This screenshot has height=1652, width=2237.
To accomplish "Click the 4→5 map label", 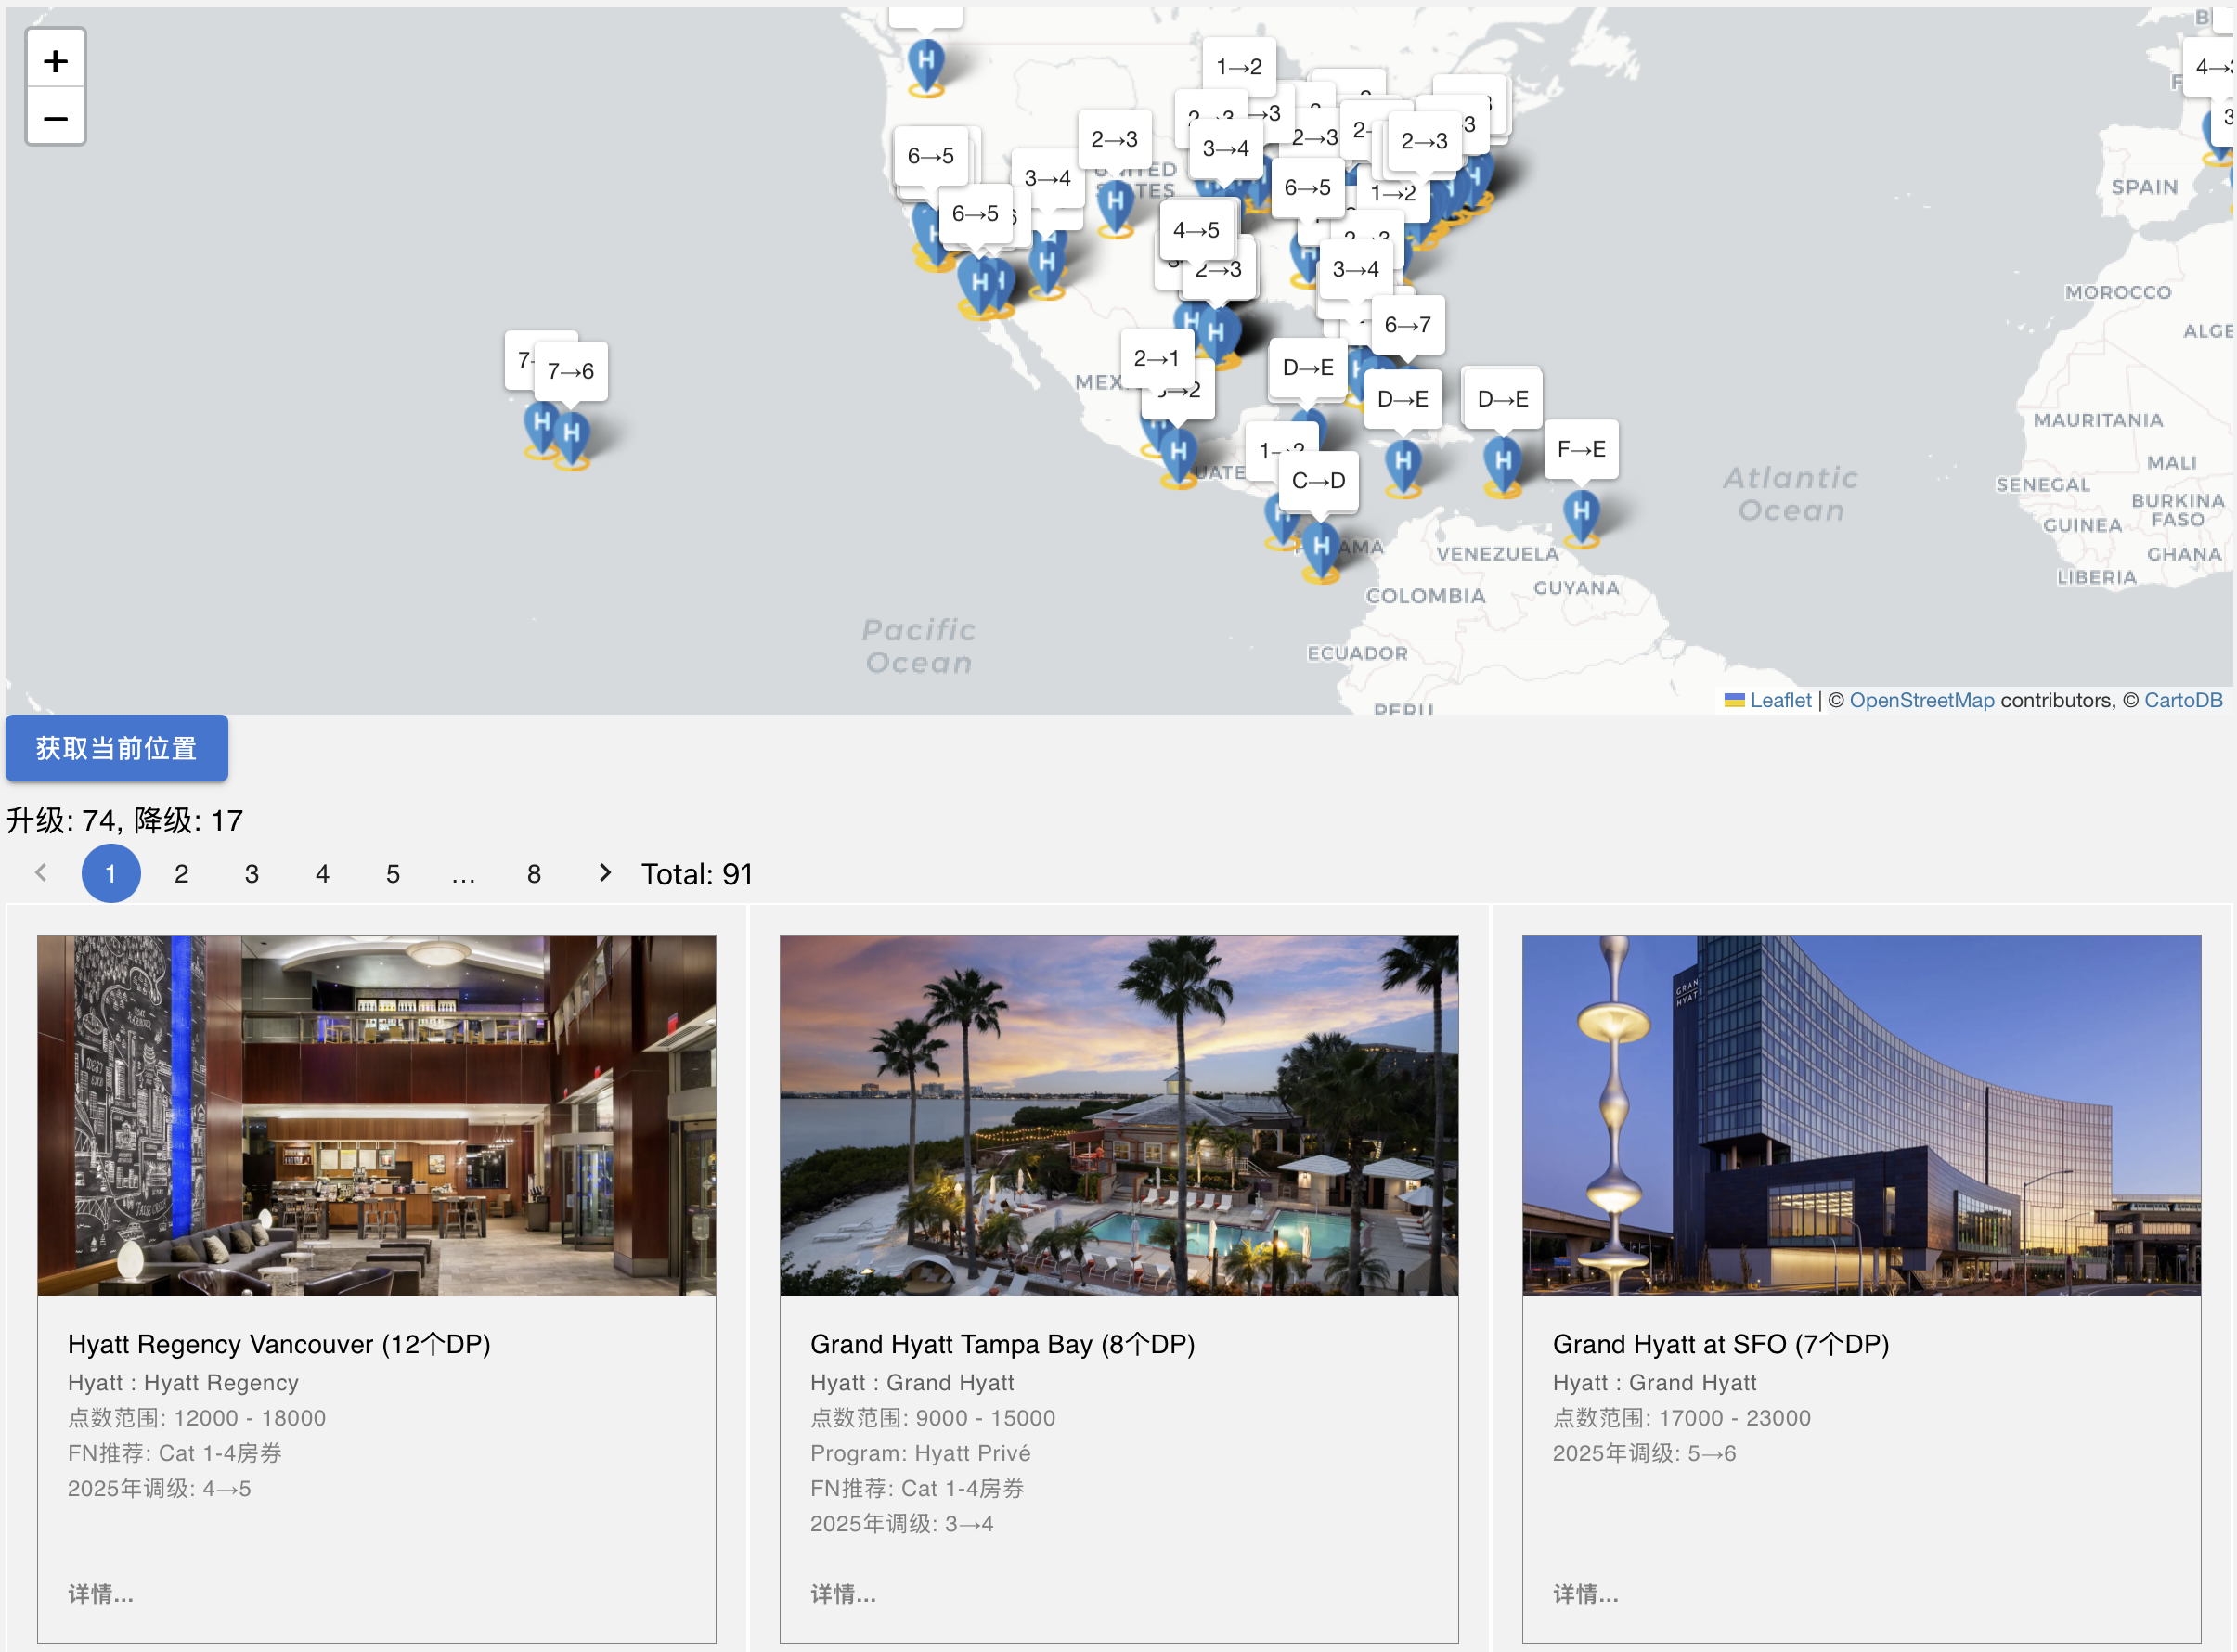I will [x=1196, y=230].
